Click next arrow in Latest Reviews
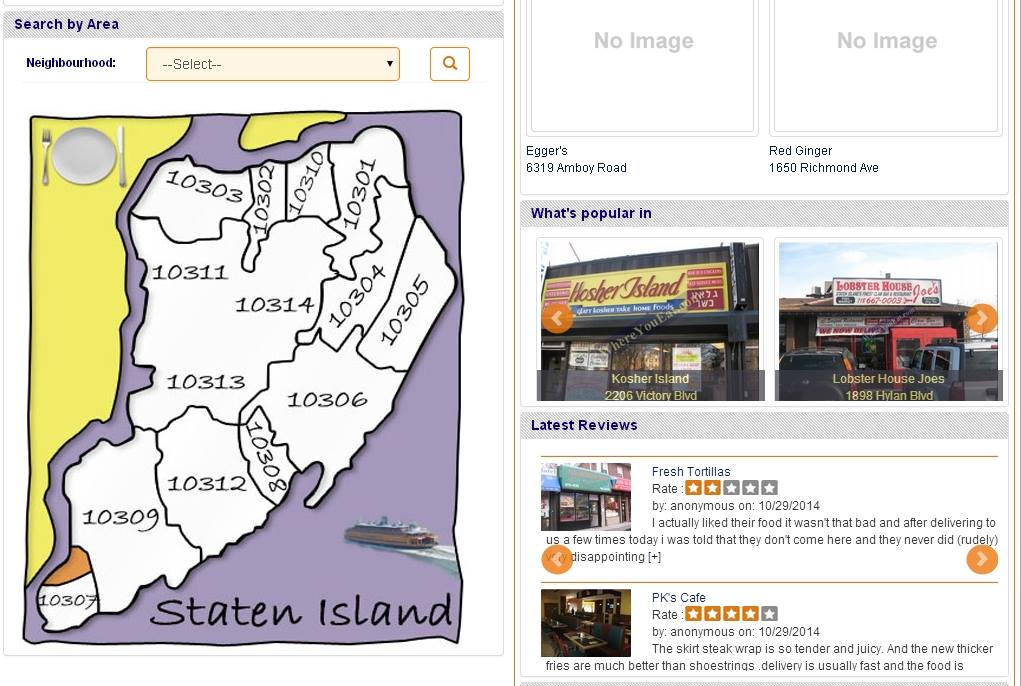1021x686 pixels. click(982, 559)
